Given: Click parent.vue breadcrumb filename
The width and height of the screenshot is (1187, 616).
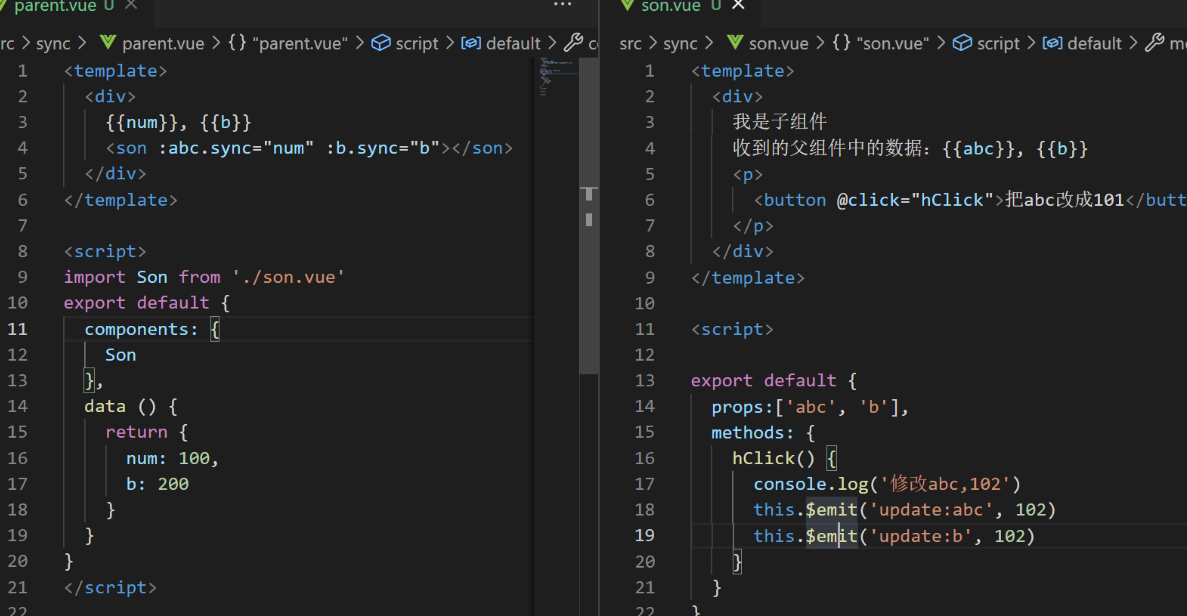Looking at the screenshot, I should pyautogui.click(x=163, y=44).
